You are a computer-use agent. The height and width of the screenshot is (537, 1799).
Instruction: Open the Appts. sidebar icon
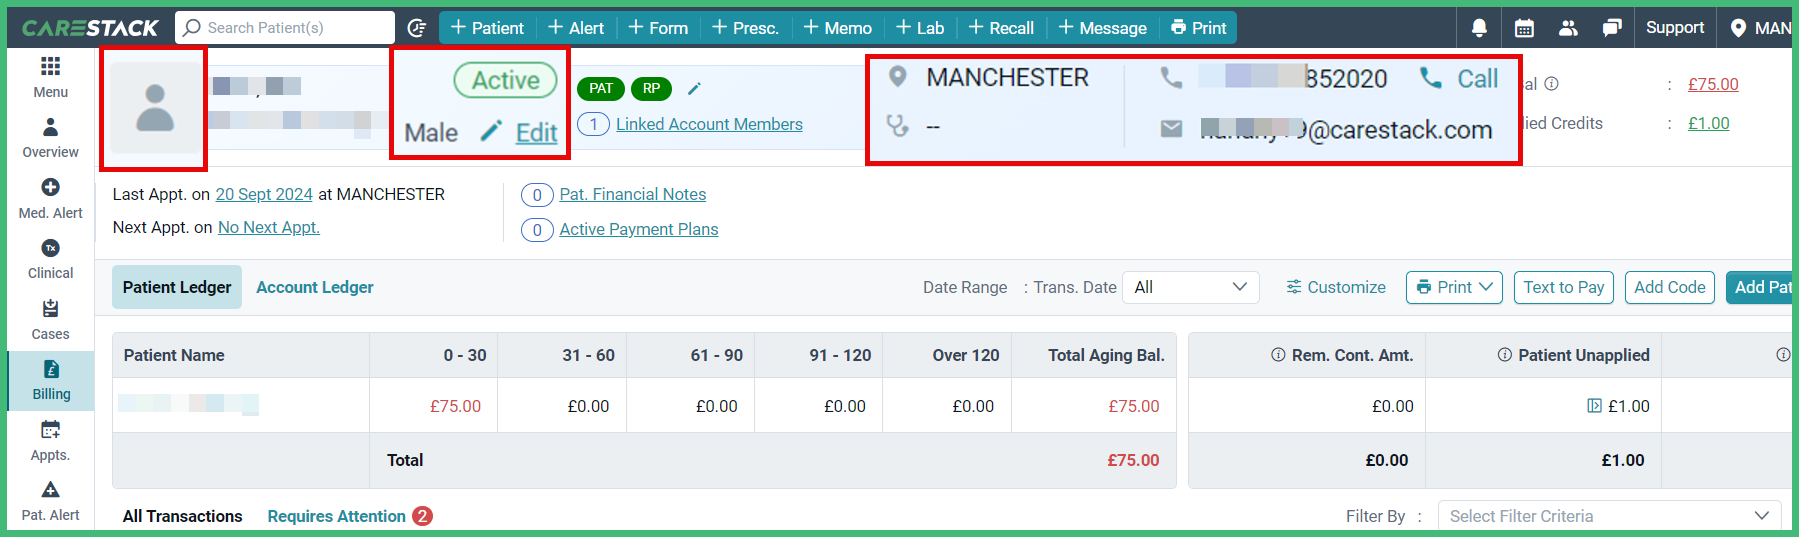(50, 440)
